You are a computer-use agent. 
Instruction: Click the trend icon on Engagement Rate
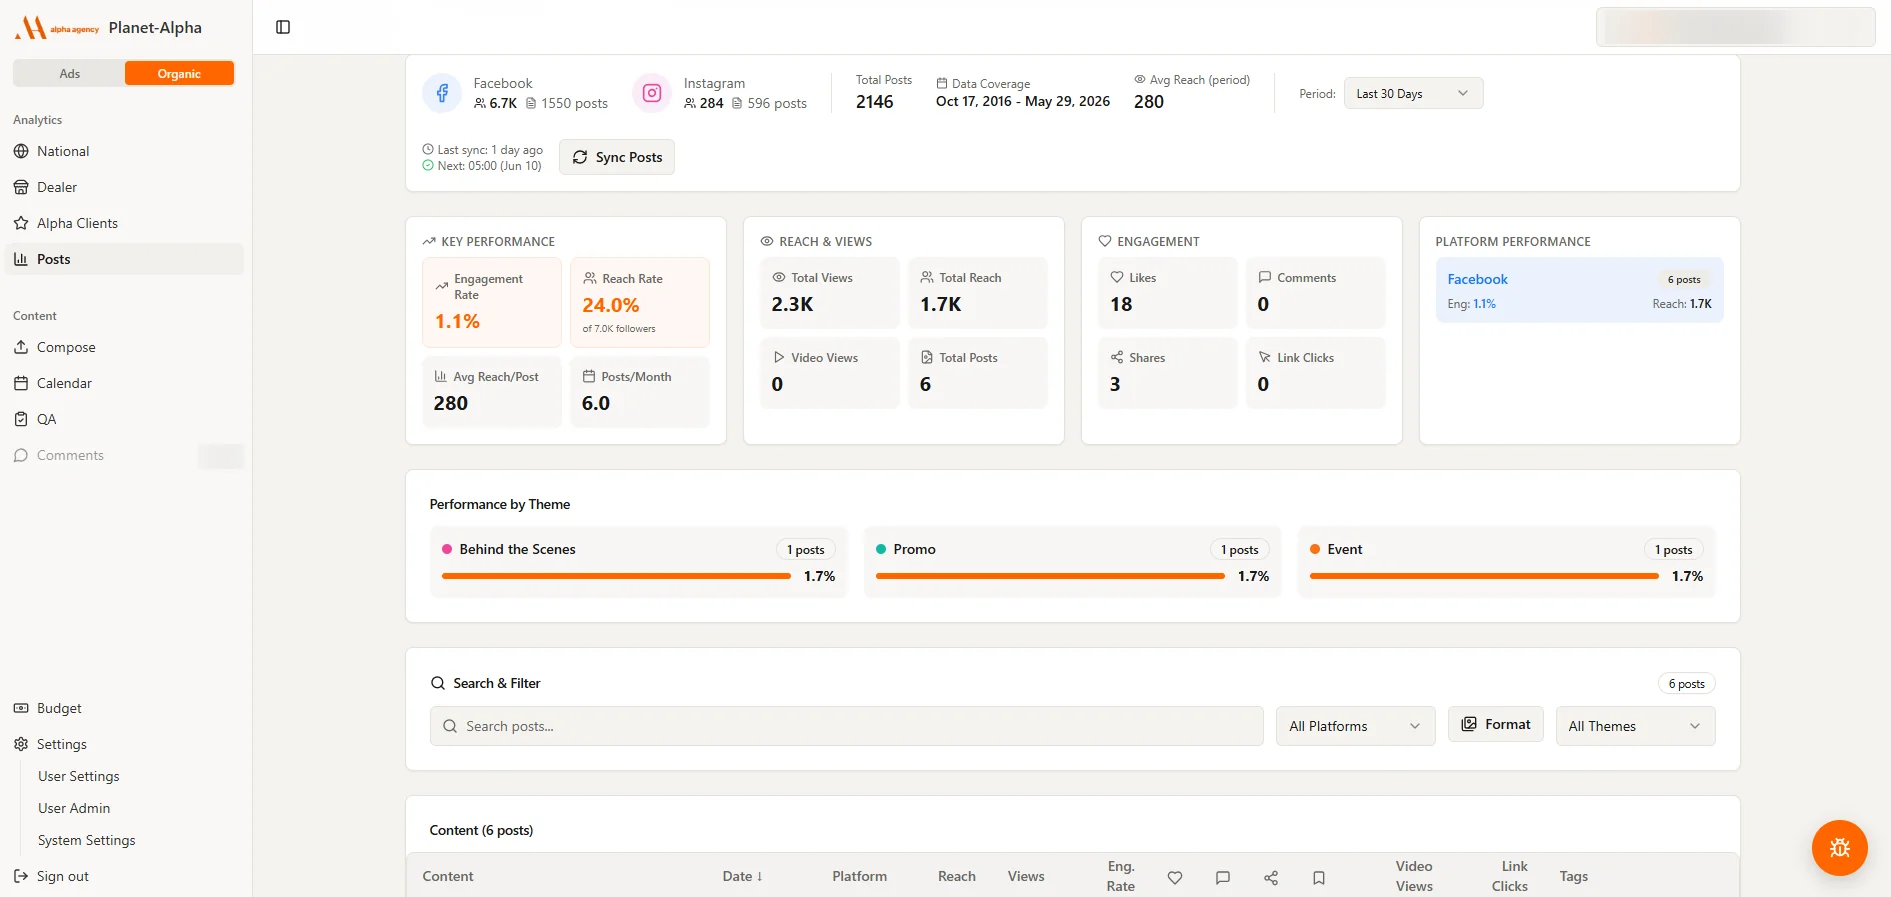coord(442,286)
